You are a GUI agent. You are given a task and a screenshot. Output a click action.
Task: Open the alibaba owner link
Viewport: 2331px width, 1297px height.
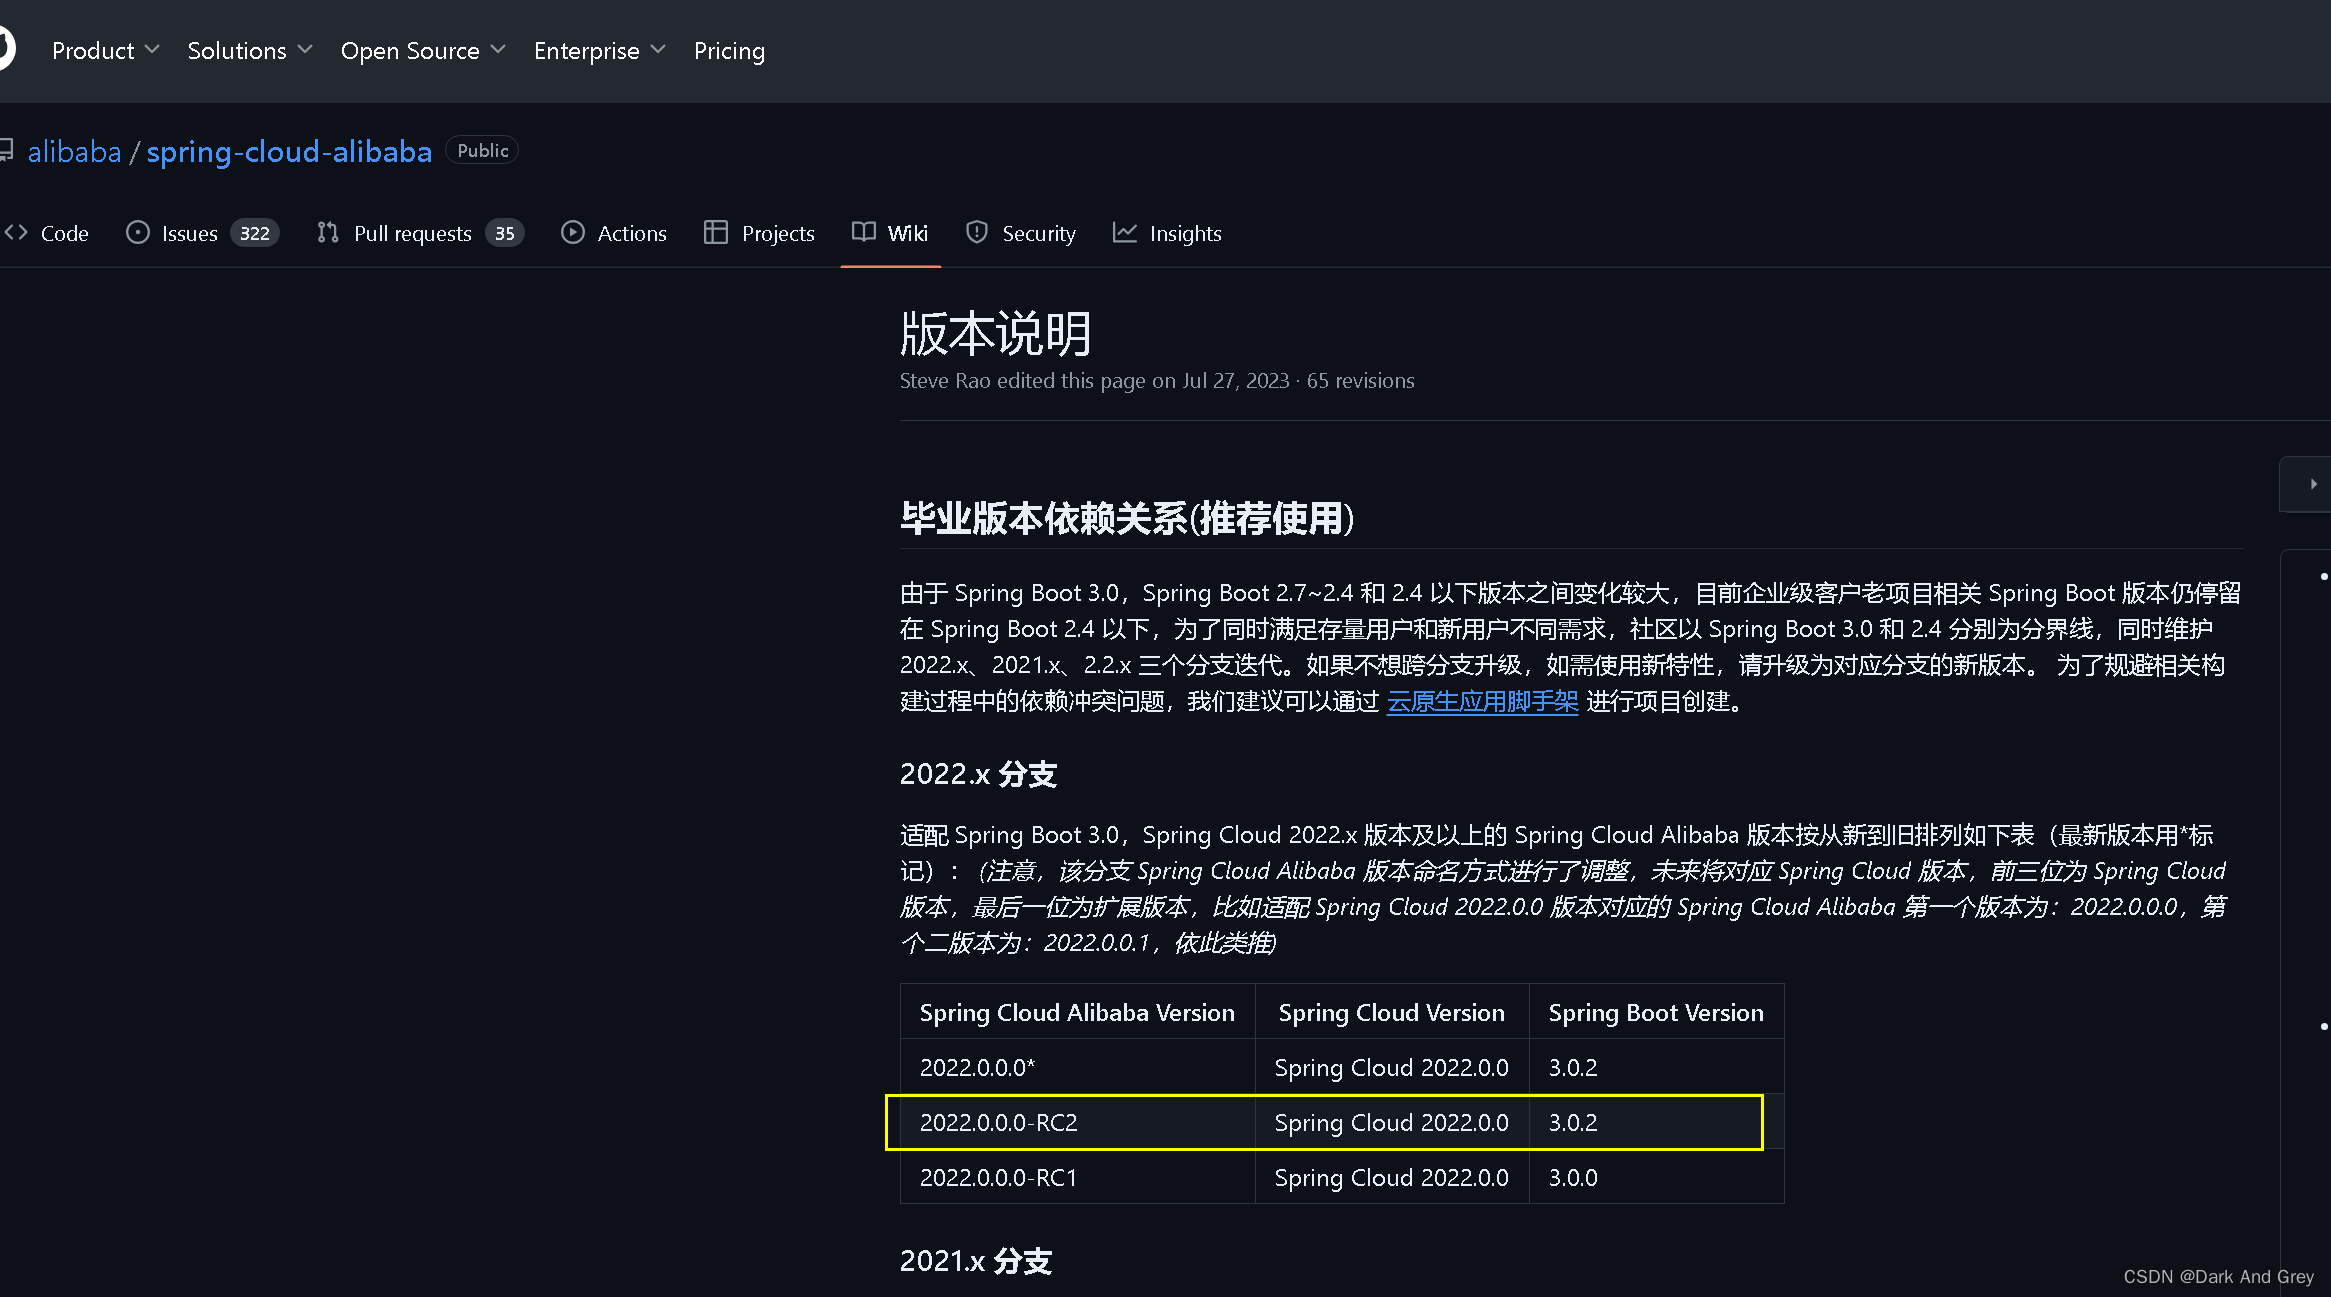click(x=74, y=151)
